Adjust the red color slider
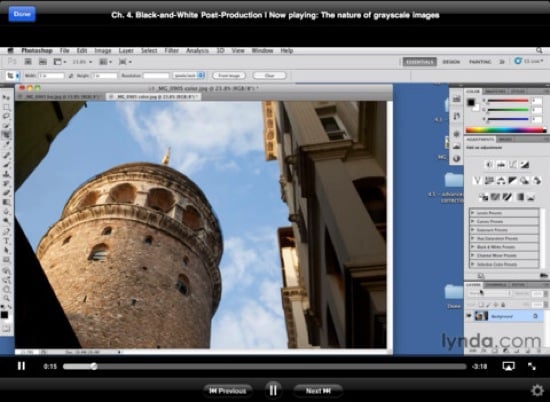Image resolution: width=550 pixels, height=402 pixels. (x=508, y=101)
